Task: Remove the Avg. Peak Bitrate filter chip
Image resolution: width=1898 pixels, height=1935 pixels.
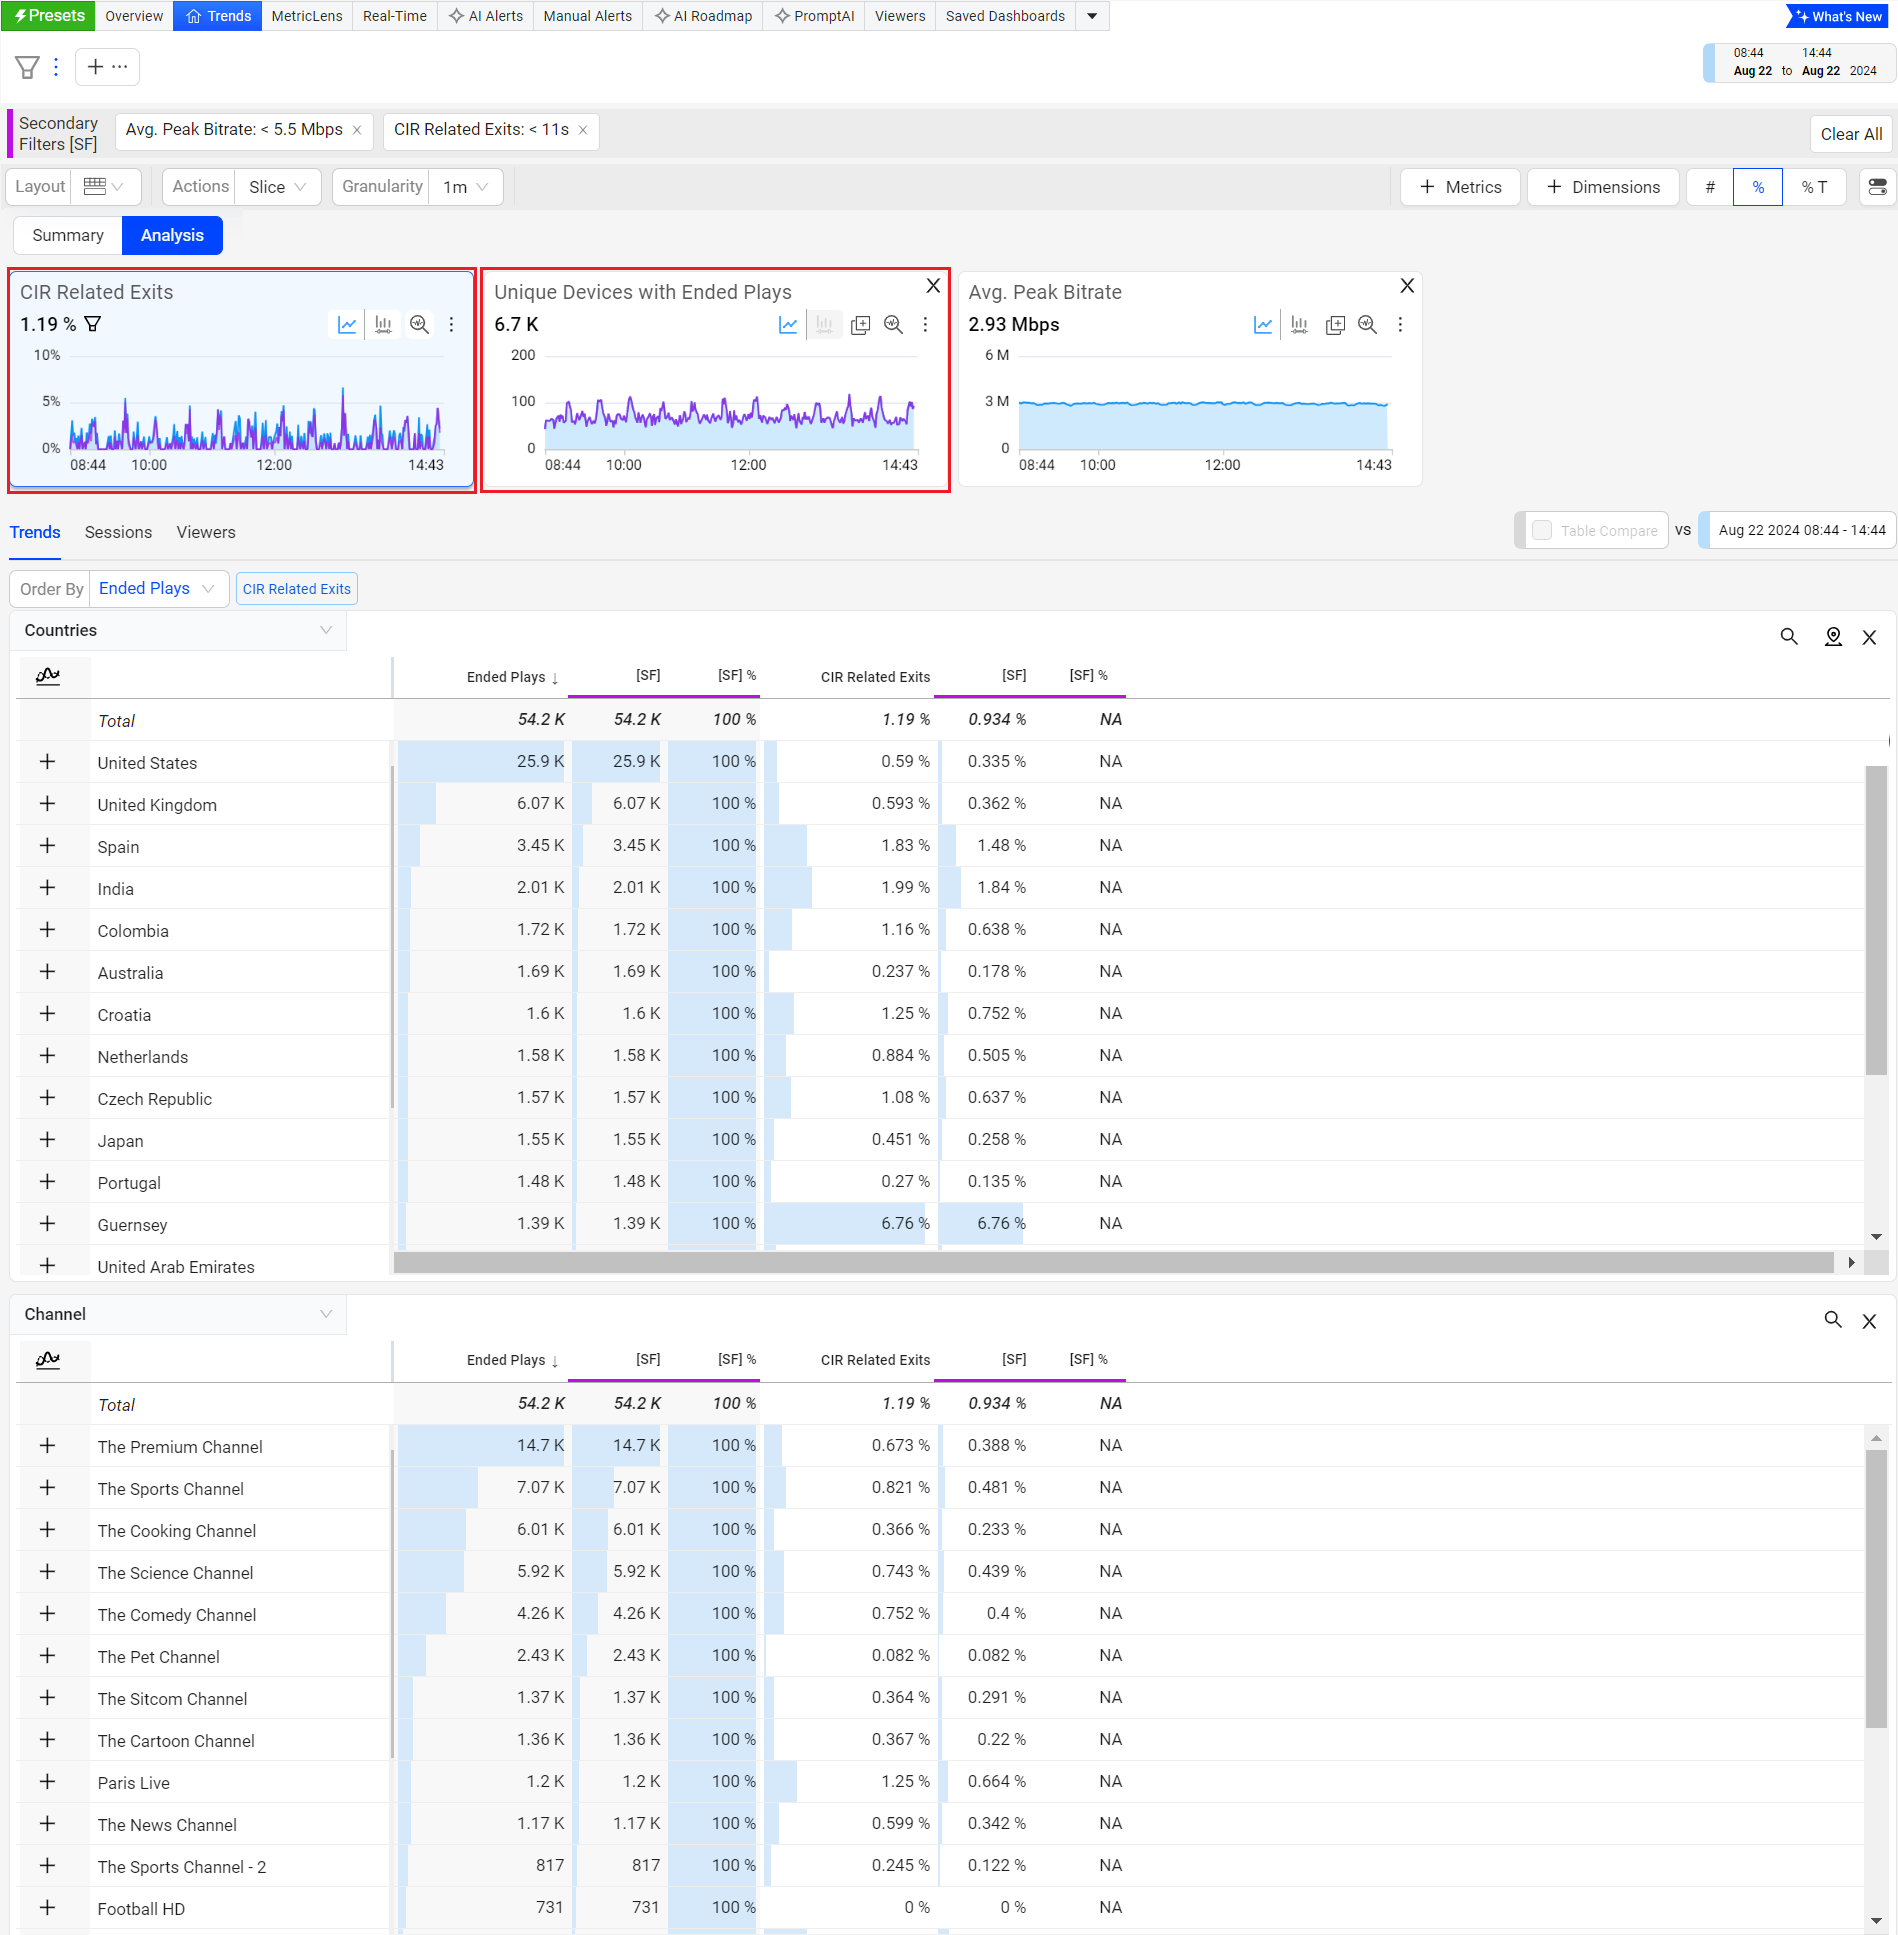Action: 357,130
